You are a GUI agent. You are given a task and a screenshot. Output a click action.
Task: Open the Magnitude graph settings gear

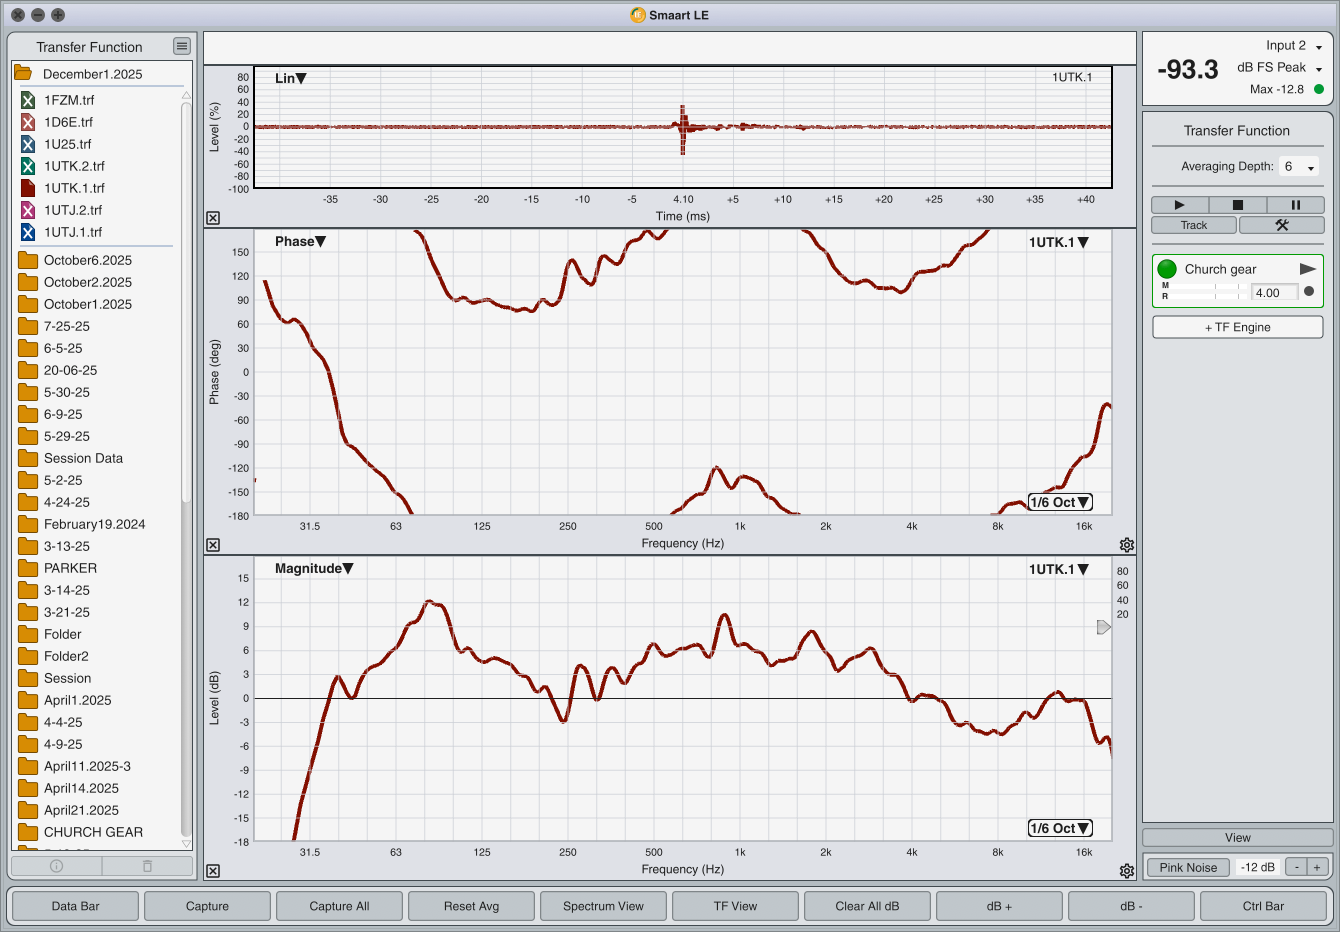click(1127, 871)
